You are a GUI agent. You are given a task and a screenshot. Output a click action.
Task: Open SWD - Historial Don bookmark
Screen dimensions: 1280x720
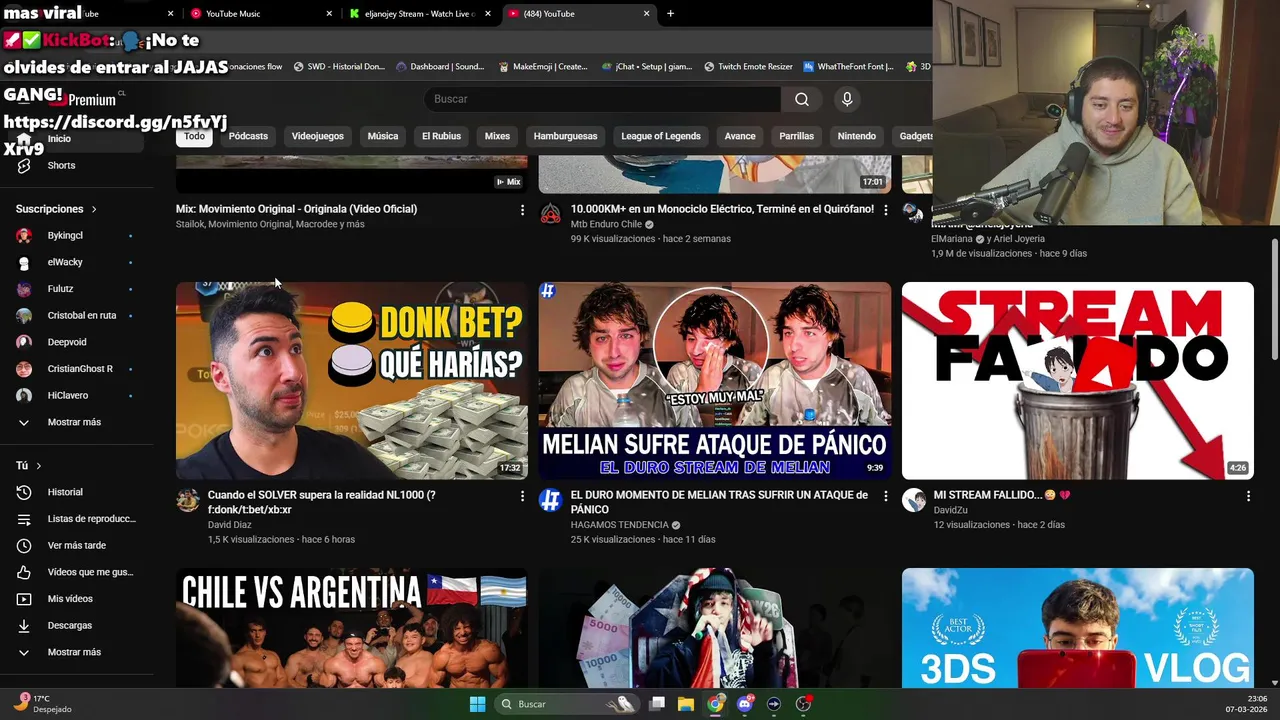[339, 67]
